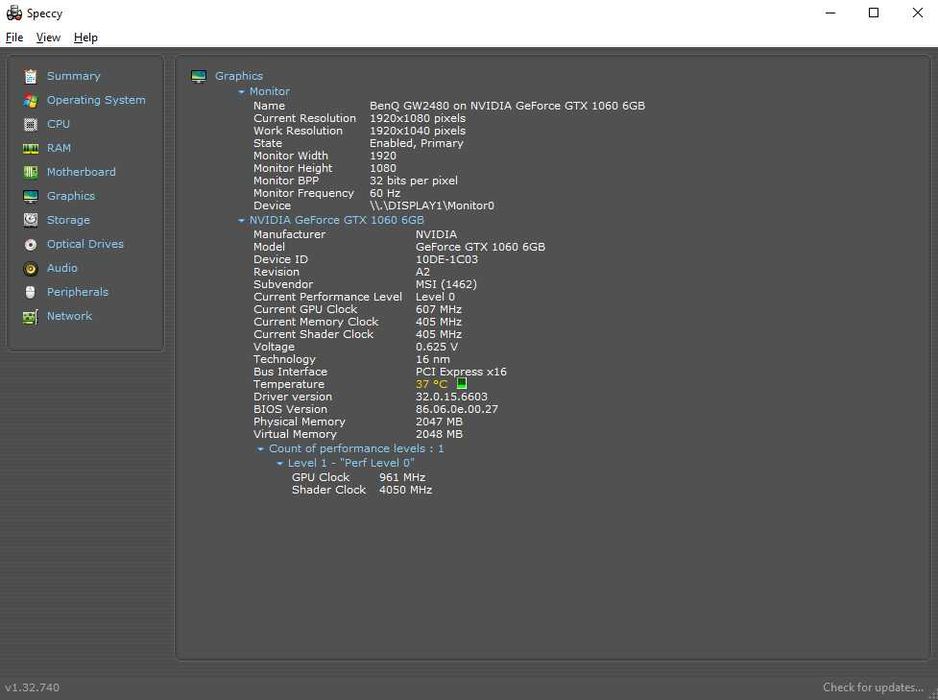Click Check for updates link
This screenshot has height=700, width=938.
pyautogui.click(x=873, y=687)
